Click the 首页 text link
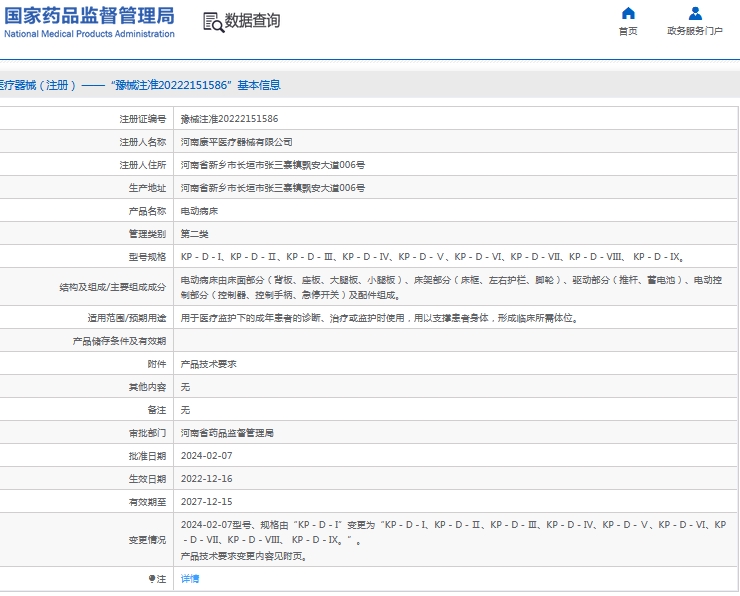The width and height of the screenshot is (740, 596). (628, 31)
